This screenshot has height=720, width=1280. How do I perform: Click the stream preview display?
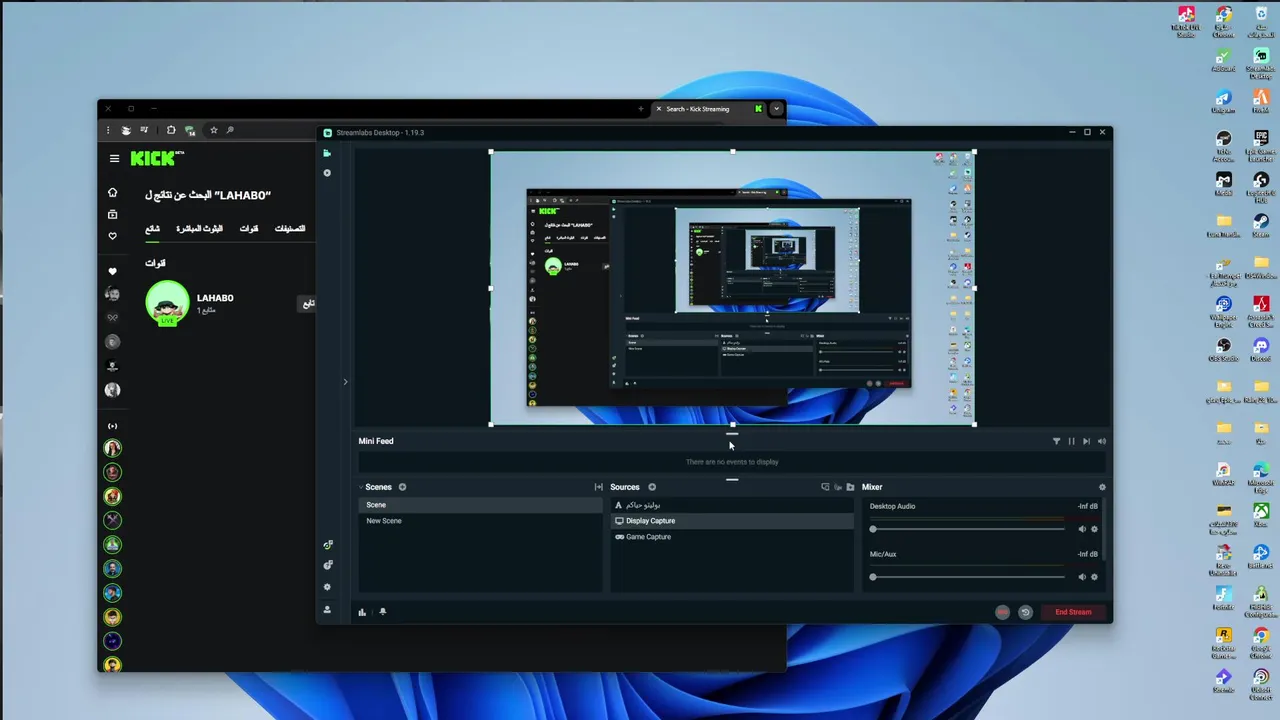732,288
